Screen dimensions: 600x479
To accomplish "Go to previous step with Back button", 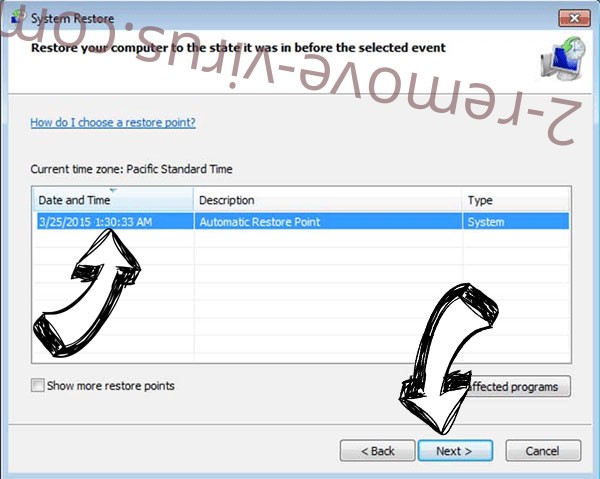I will [377, 451].
